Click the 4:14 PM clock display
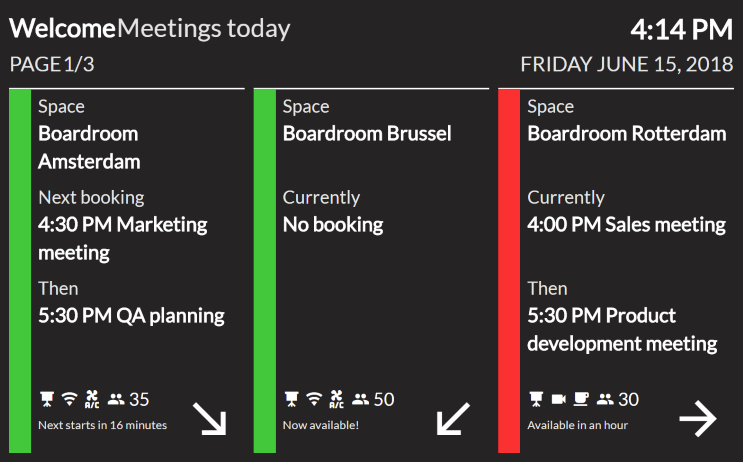Viewport: 743px width, 462px height. point(682,29)
